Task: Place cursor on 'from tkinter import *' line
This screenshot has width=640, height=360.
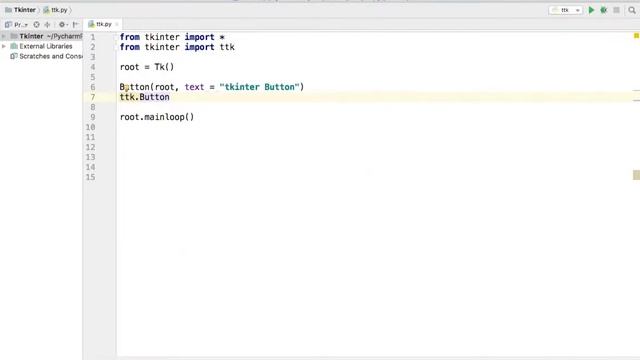Action: click(172, 37)
